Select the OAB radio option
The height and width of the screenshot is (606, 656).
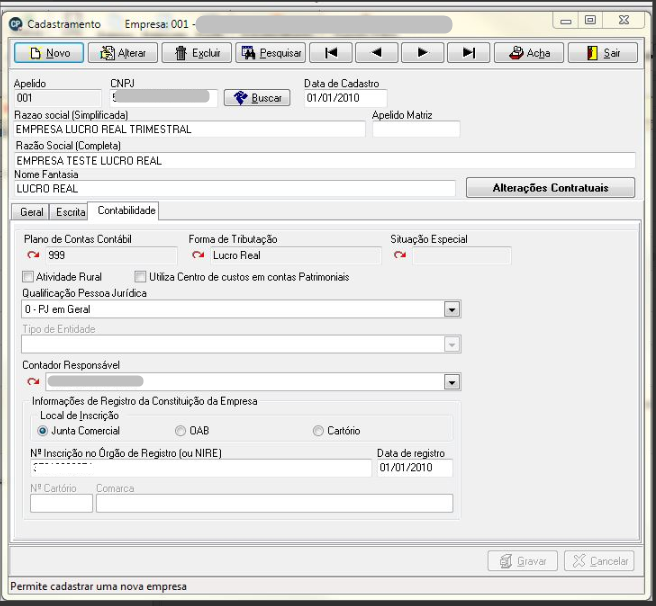(180, 431)
